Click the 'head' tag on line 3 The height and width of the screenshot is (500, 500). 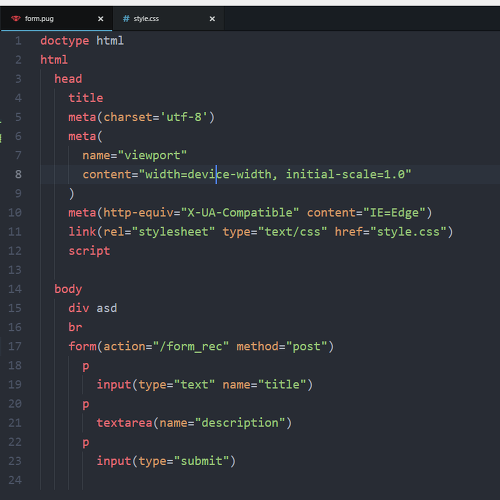pos(68,79)
